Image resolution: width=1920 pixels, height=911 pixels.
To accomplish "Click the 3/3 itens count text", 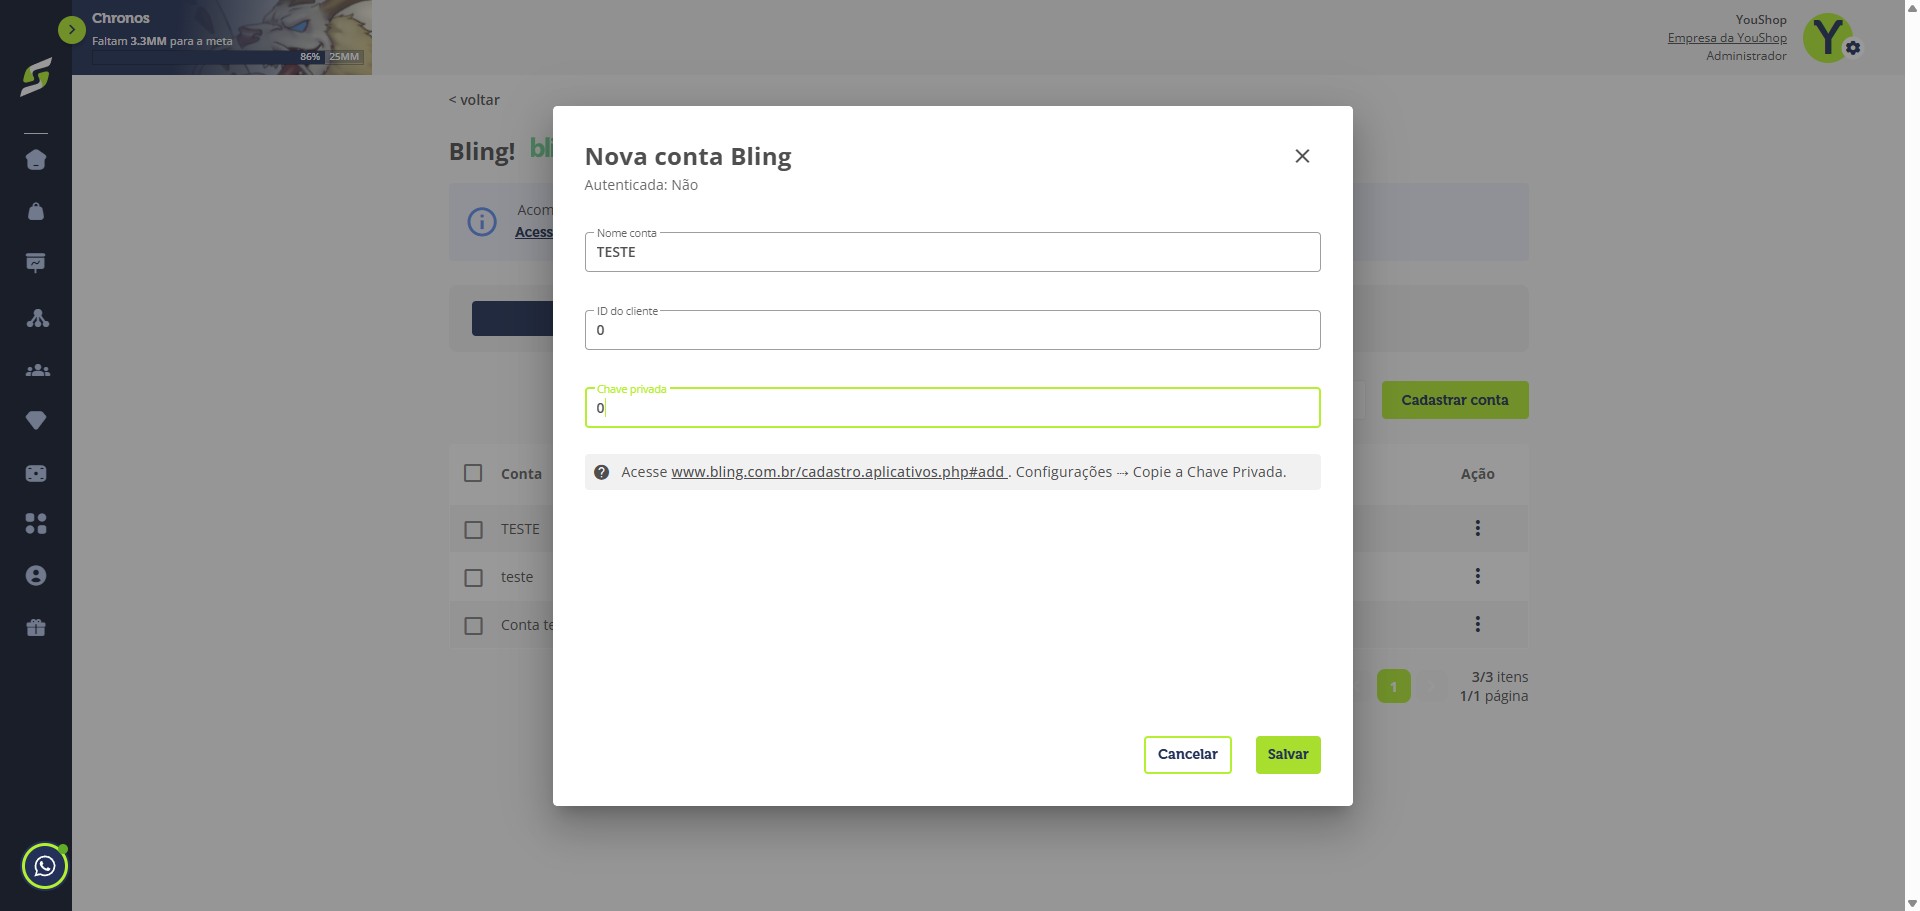I will tap(1500, 677).
